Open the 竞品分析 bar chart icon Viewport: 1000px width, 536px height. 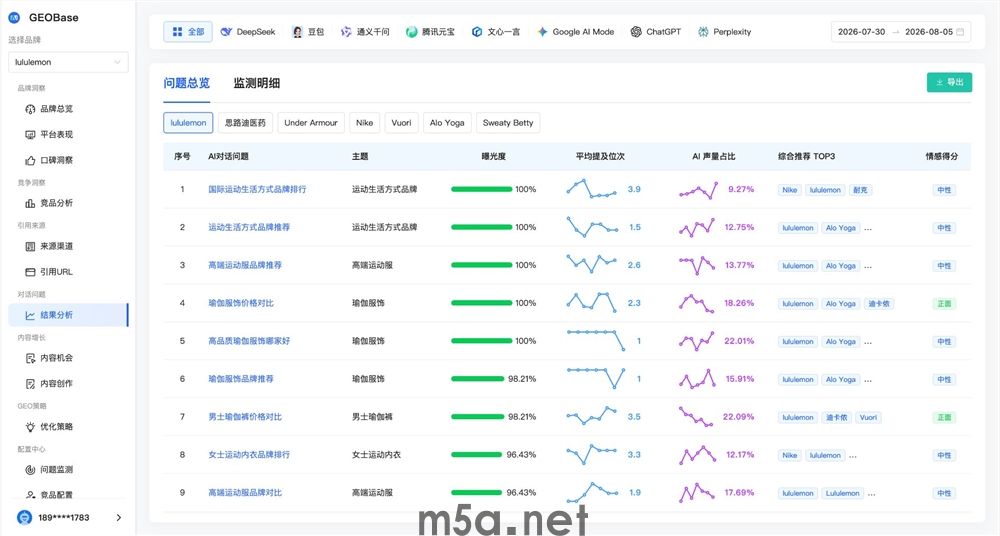(30, 203)
